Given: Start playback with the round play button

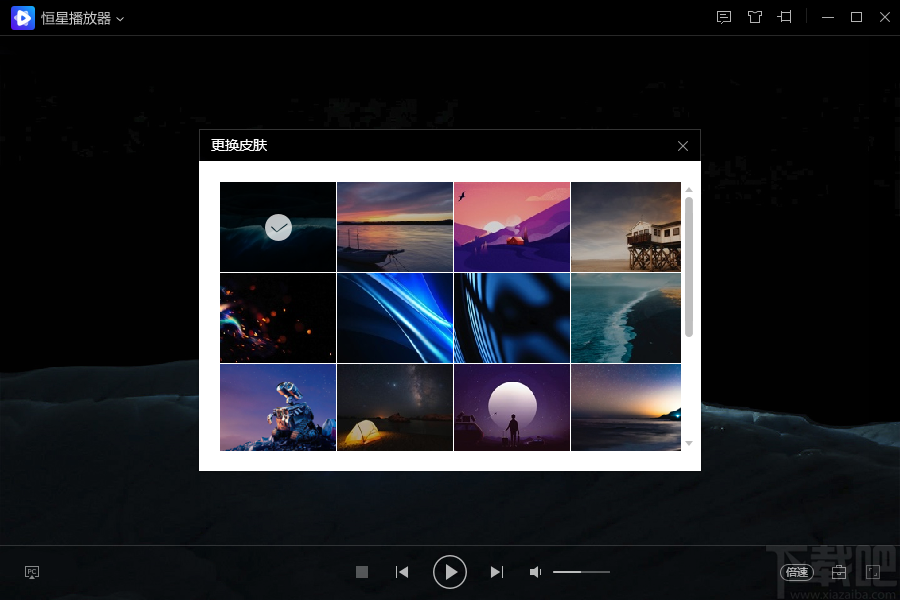Looking at the screenshot, I should click(x=449, y=572).
